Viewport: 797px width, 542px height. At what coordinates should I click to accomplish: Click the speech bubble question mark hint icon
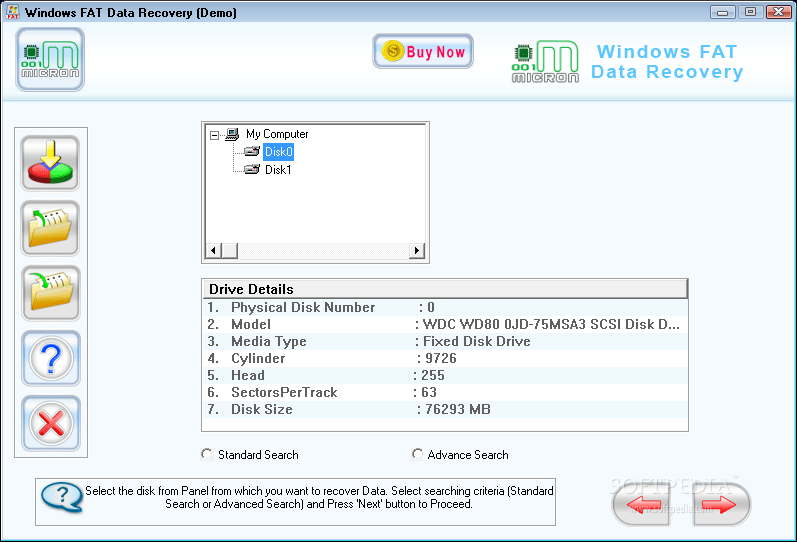62,497
